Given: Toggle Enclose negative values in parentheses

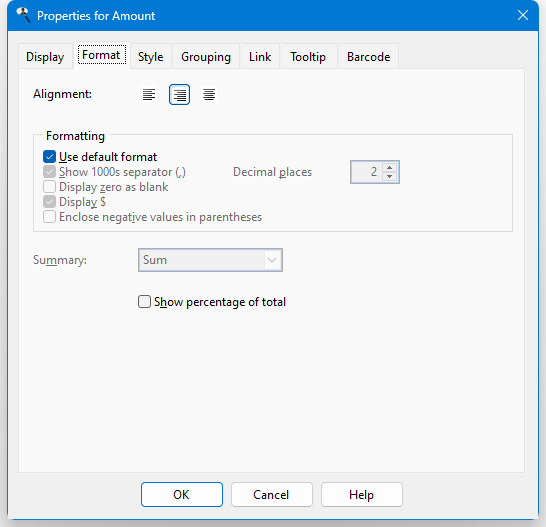Looking at the screenshot, I should [49, 217].
